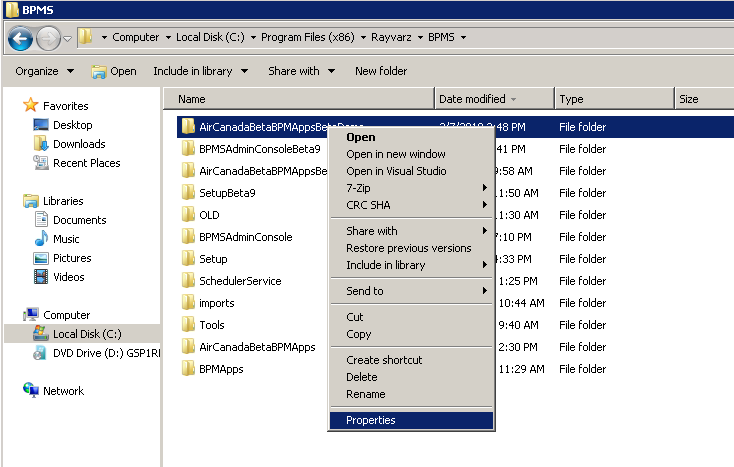
Task: Click the Desktop icon in Favorites
Action: tap(41, 125)
